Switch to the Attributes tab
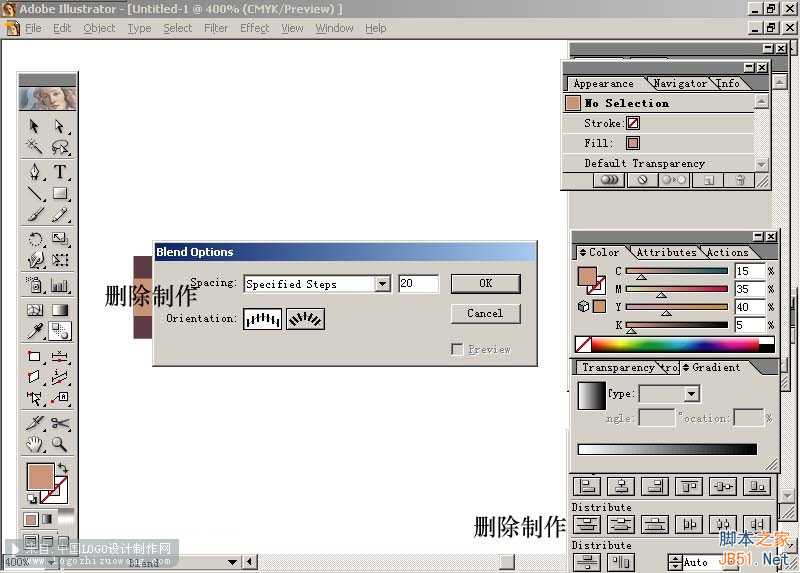Viewport: 800px width, 573px height. (666, 252)
